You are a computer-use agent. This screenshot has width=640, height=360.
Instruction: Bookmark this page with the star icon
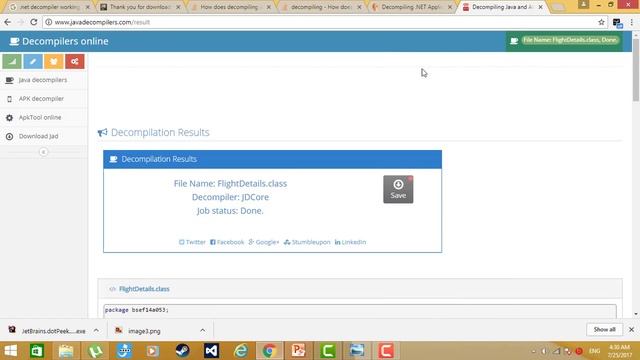tap(601, 22)
